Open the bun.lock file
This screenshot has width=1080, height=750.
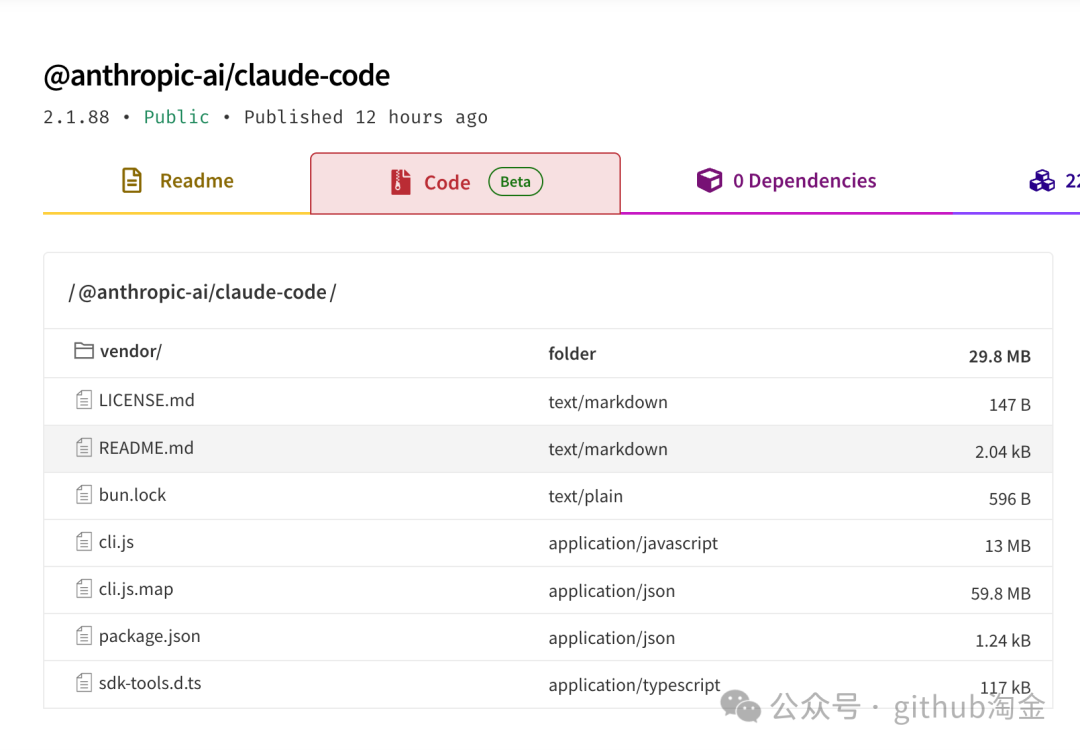click(133, 494)
